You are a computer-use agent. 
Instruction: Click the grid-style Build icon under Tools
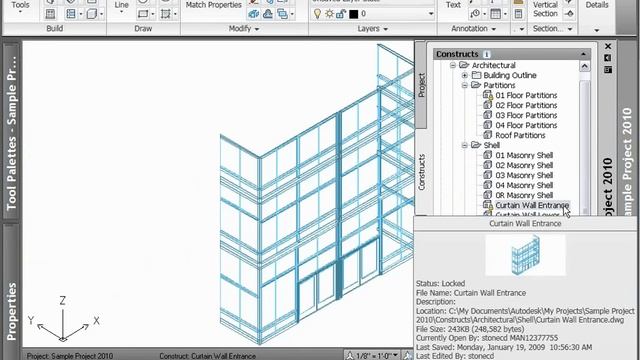pos(50,14)
